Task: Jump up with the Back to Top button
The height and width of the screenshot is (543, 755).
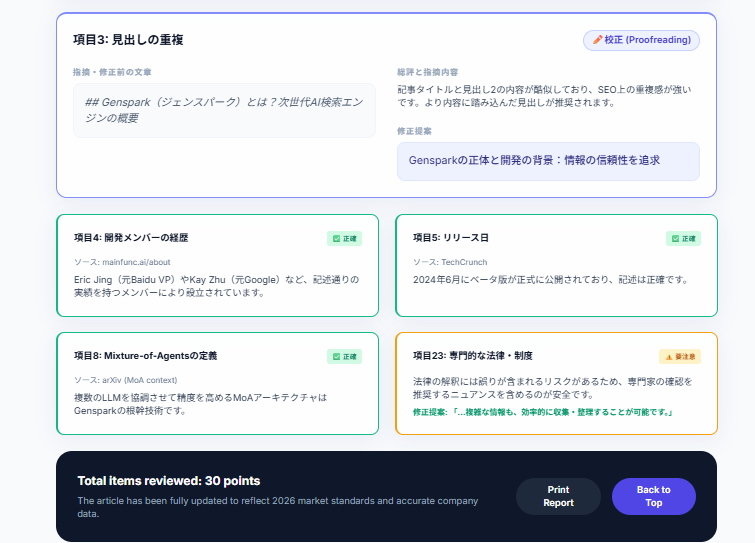Action: click(653, 496)
